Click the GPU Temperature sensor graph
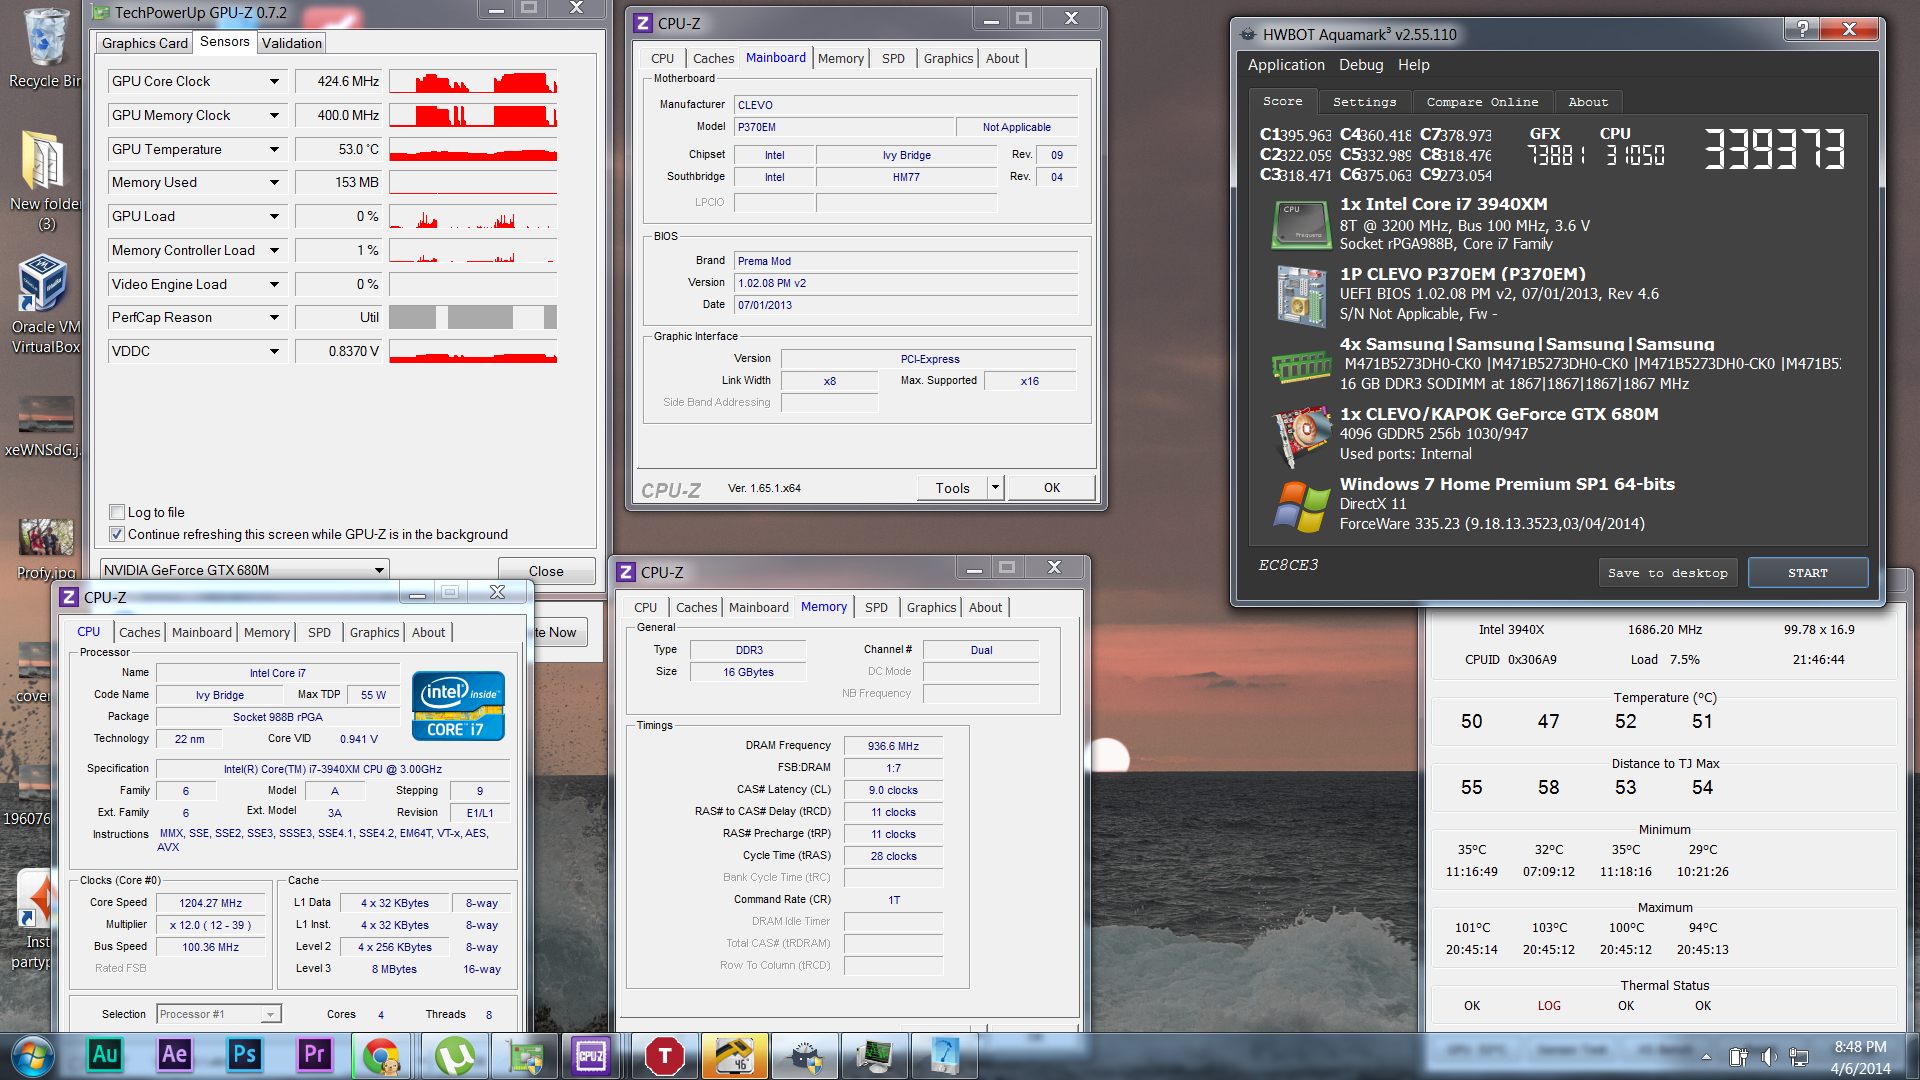Screen dimensions: 1920x1080 pyautogui.click(x=473, y=149)
